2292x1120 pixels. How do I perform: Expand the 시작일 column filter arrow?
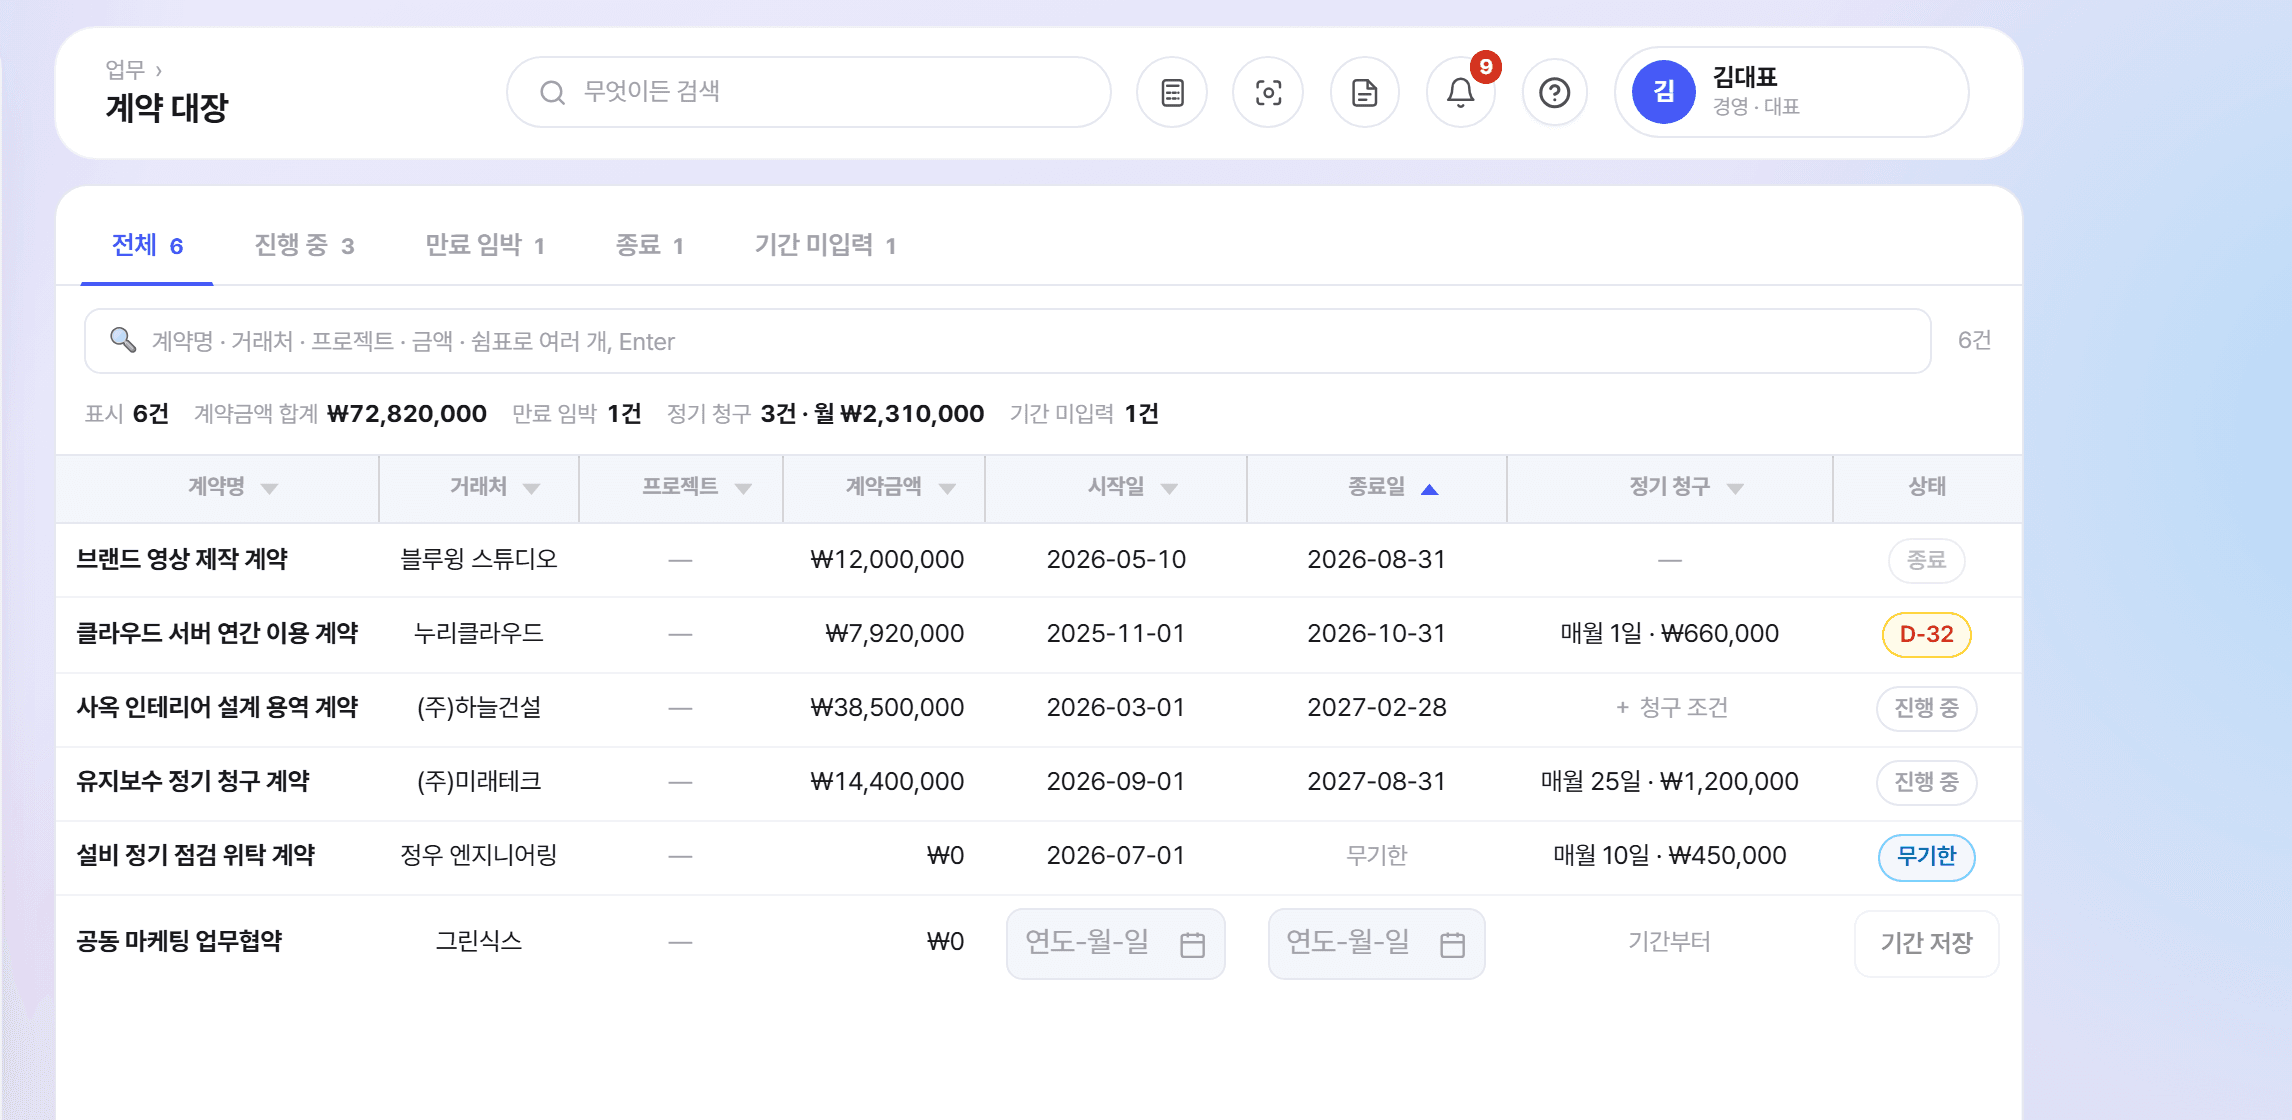tap(1169, 489)
